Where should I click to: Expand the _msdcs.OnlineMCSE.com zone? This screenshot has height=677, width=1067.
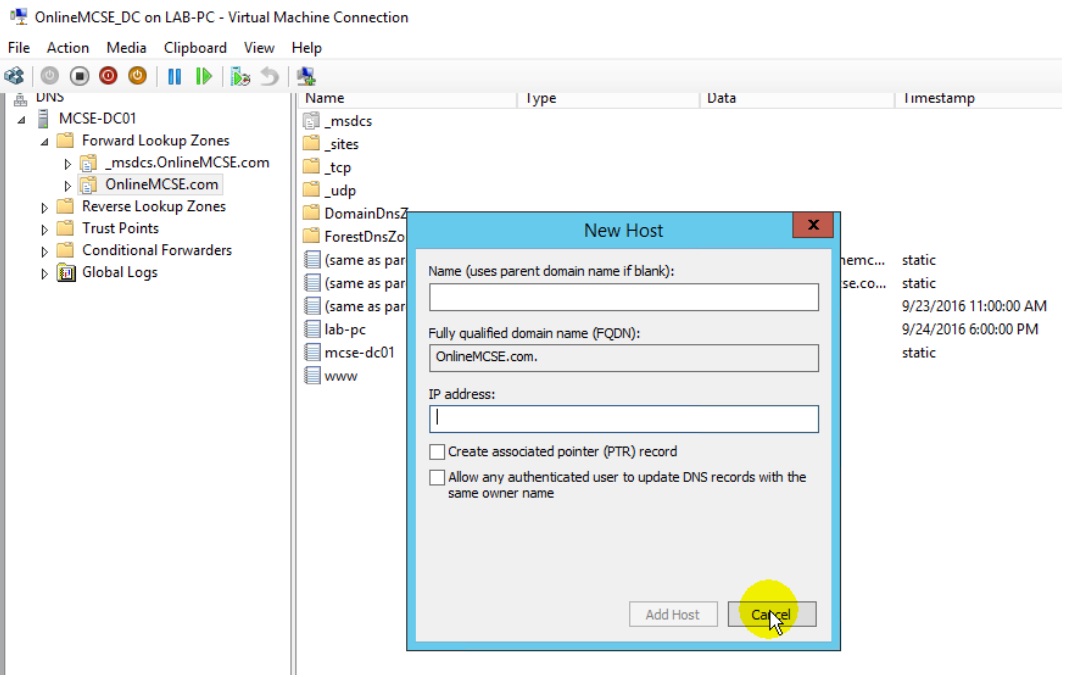(x=68, y=163)
